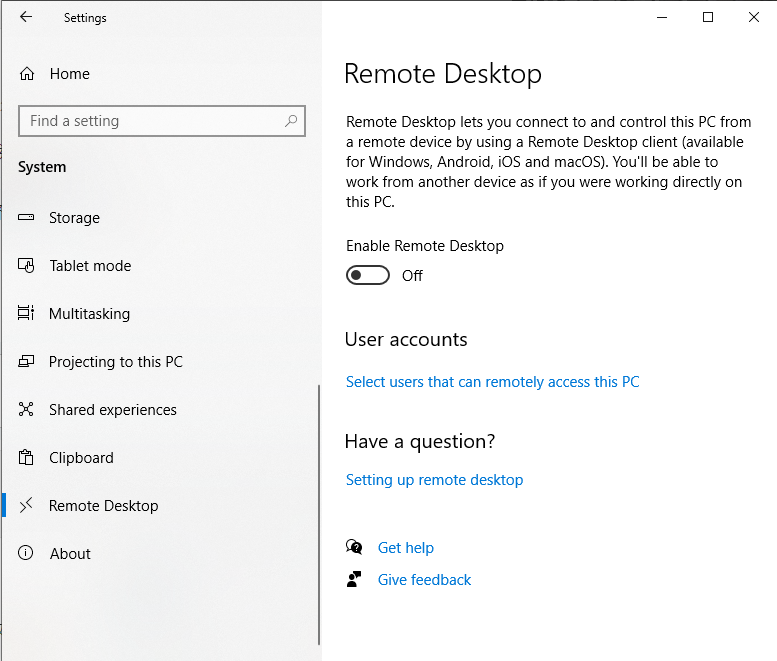Click the Shared experiences icon
This screenshot has width=777, height=661.
pos(26,409)
